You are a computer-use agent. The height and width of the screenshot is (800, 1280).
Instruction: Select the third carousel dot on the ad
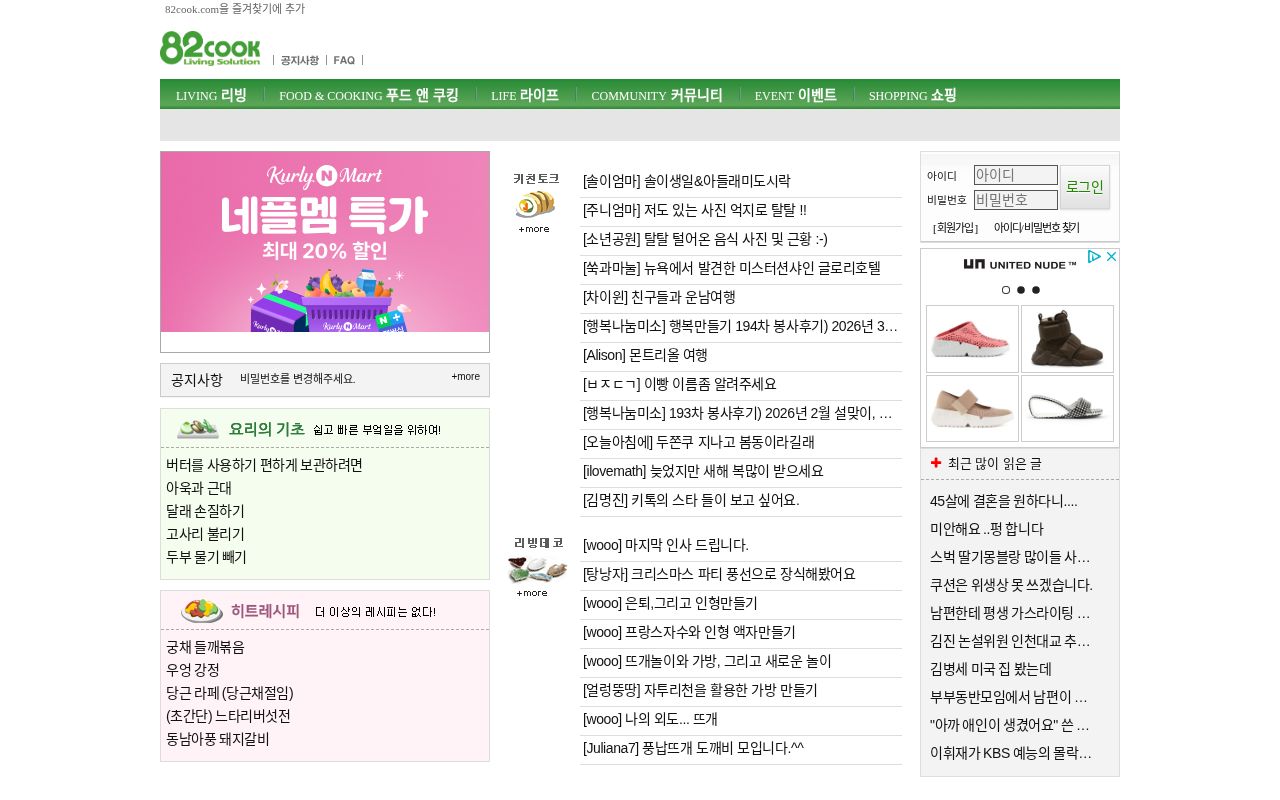[1036, 290]
